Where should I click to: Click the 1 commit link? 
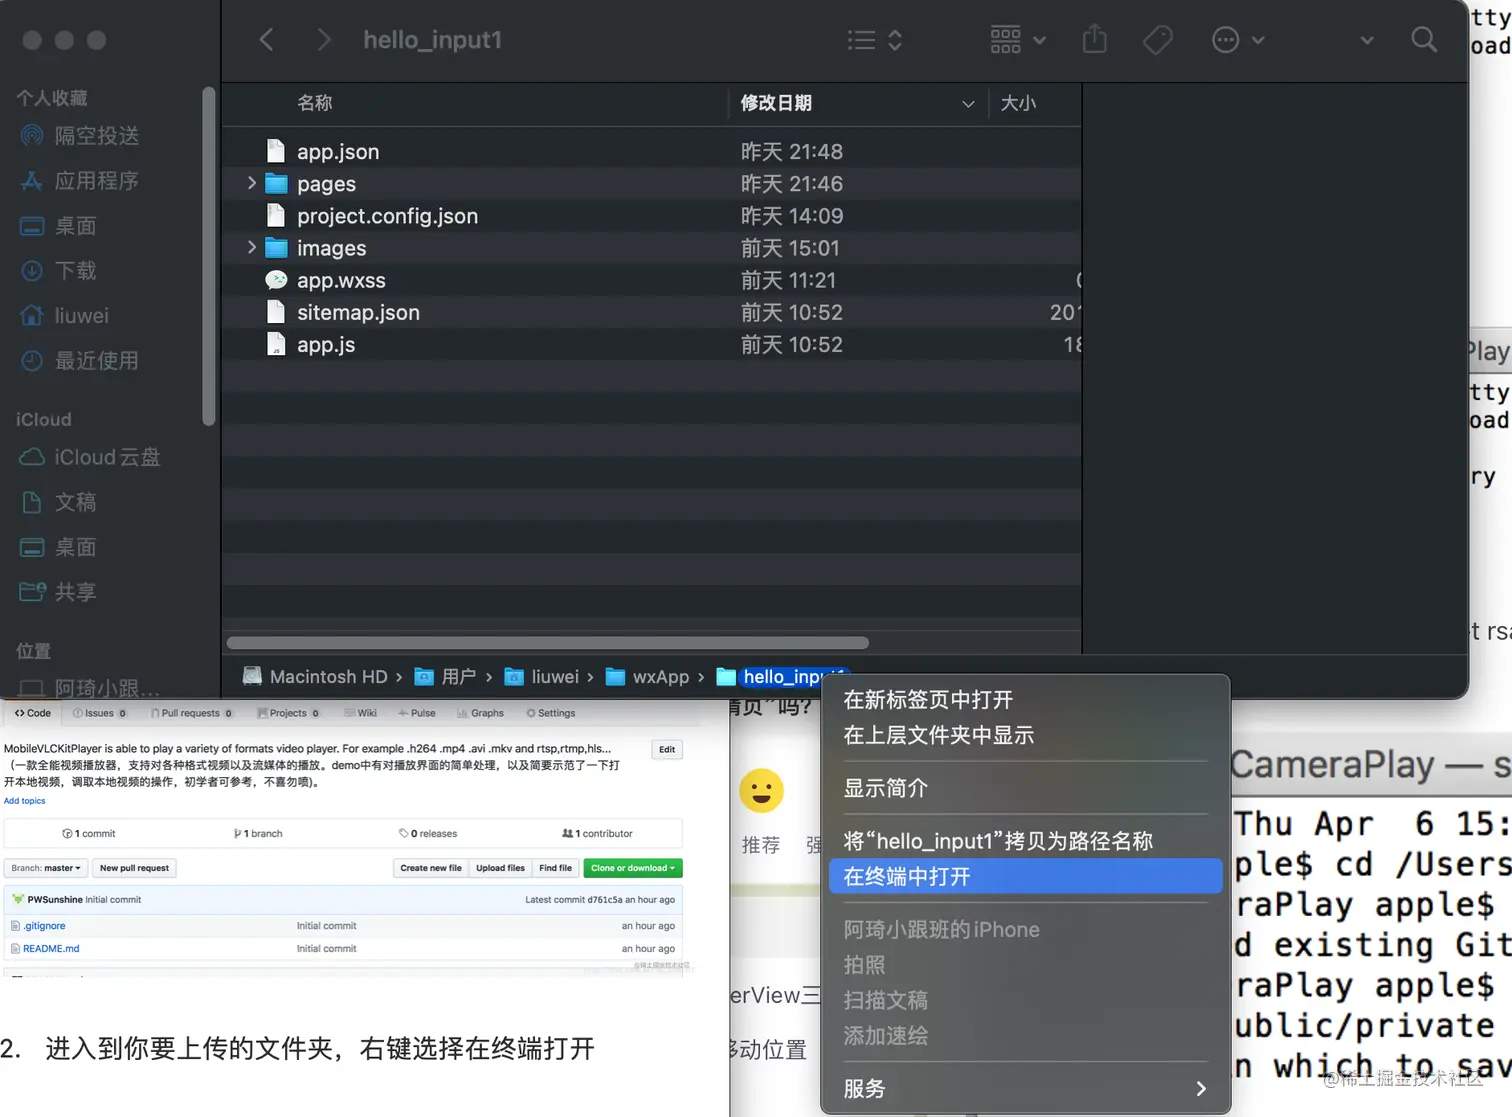(89, 833)
